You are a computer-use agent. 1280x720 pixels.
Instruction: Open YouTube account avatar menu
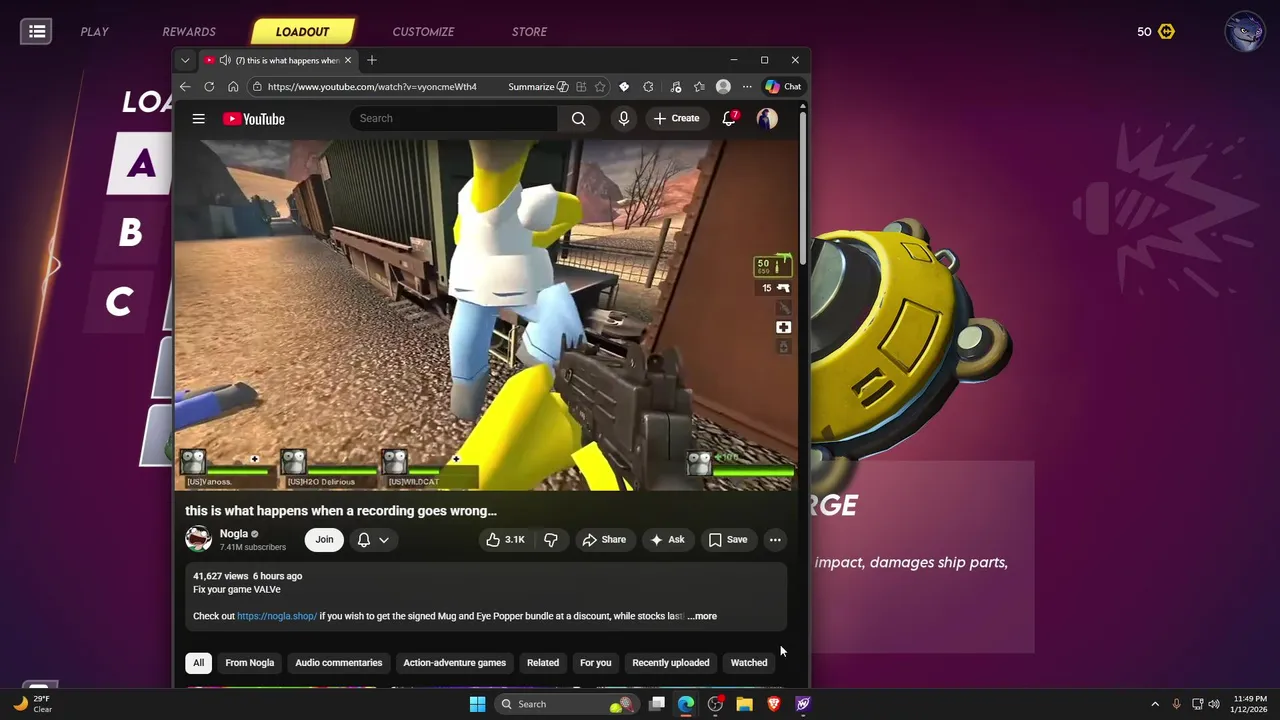(767, 118)
